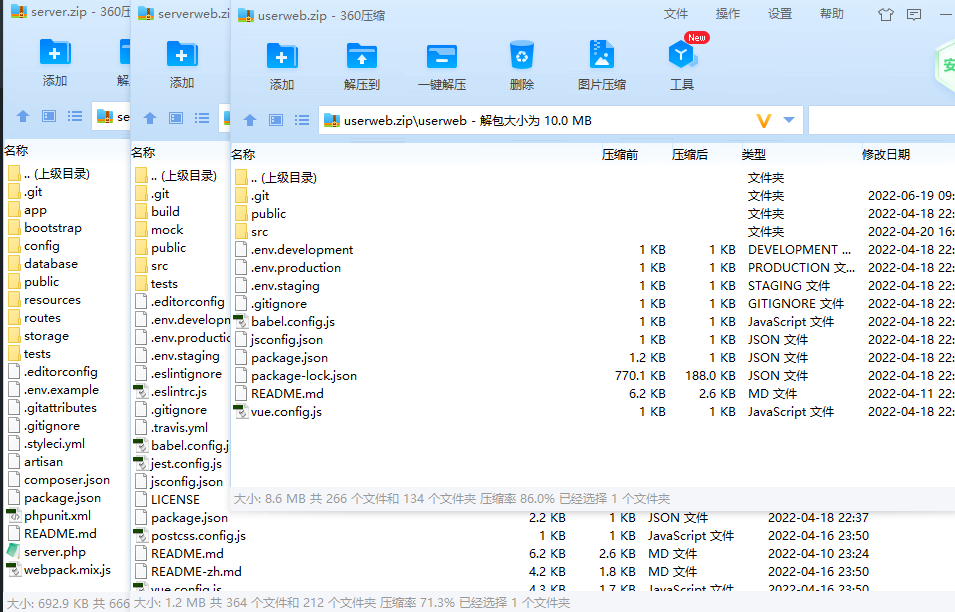Click the feedback message icon in title bar
This screenshot has height=612, width=955.
[x=914, y=15]
